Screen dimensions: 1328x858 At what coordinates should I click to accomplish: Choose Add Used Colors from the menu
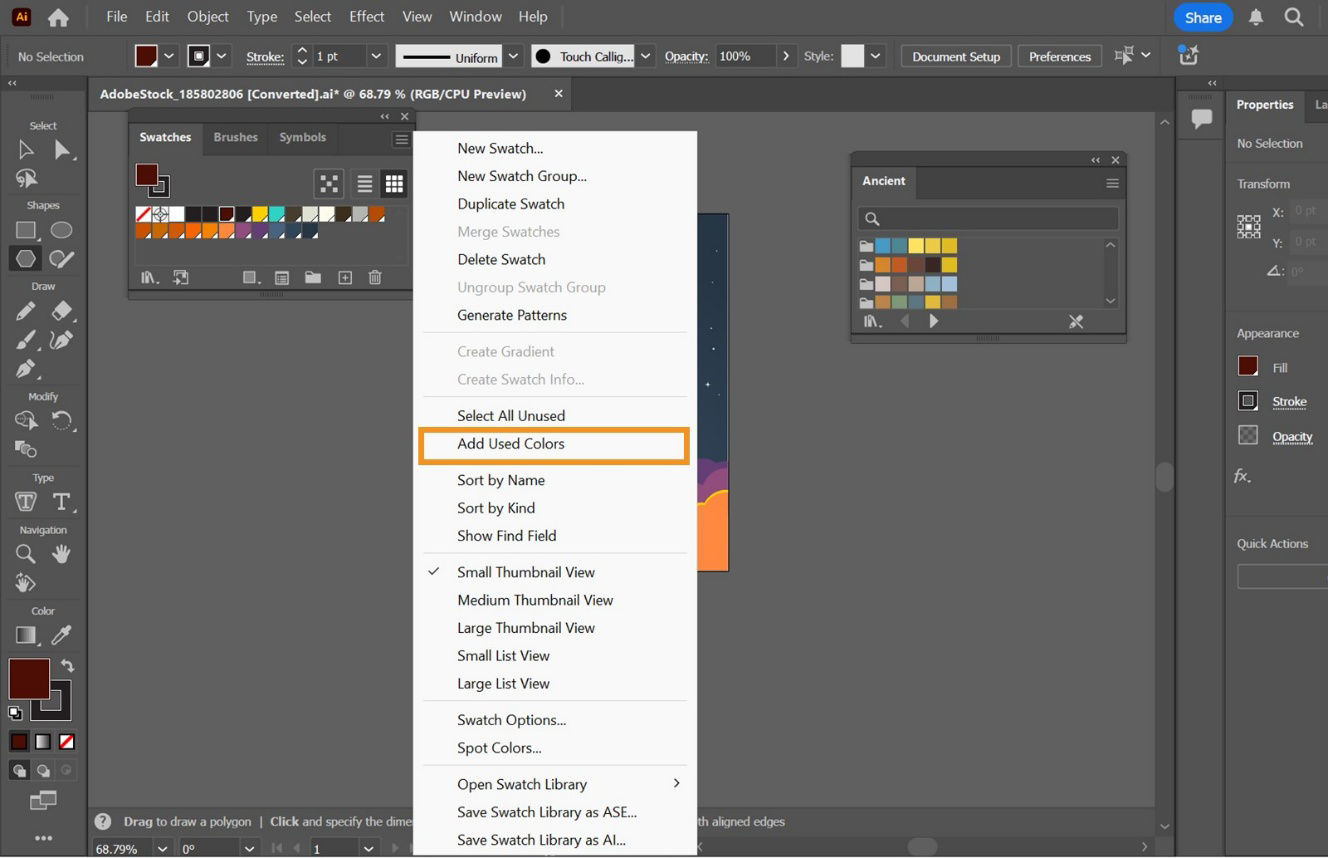point(511,444)
